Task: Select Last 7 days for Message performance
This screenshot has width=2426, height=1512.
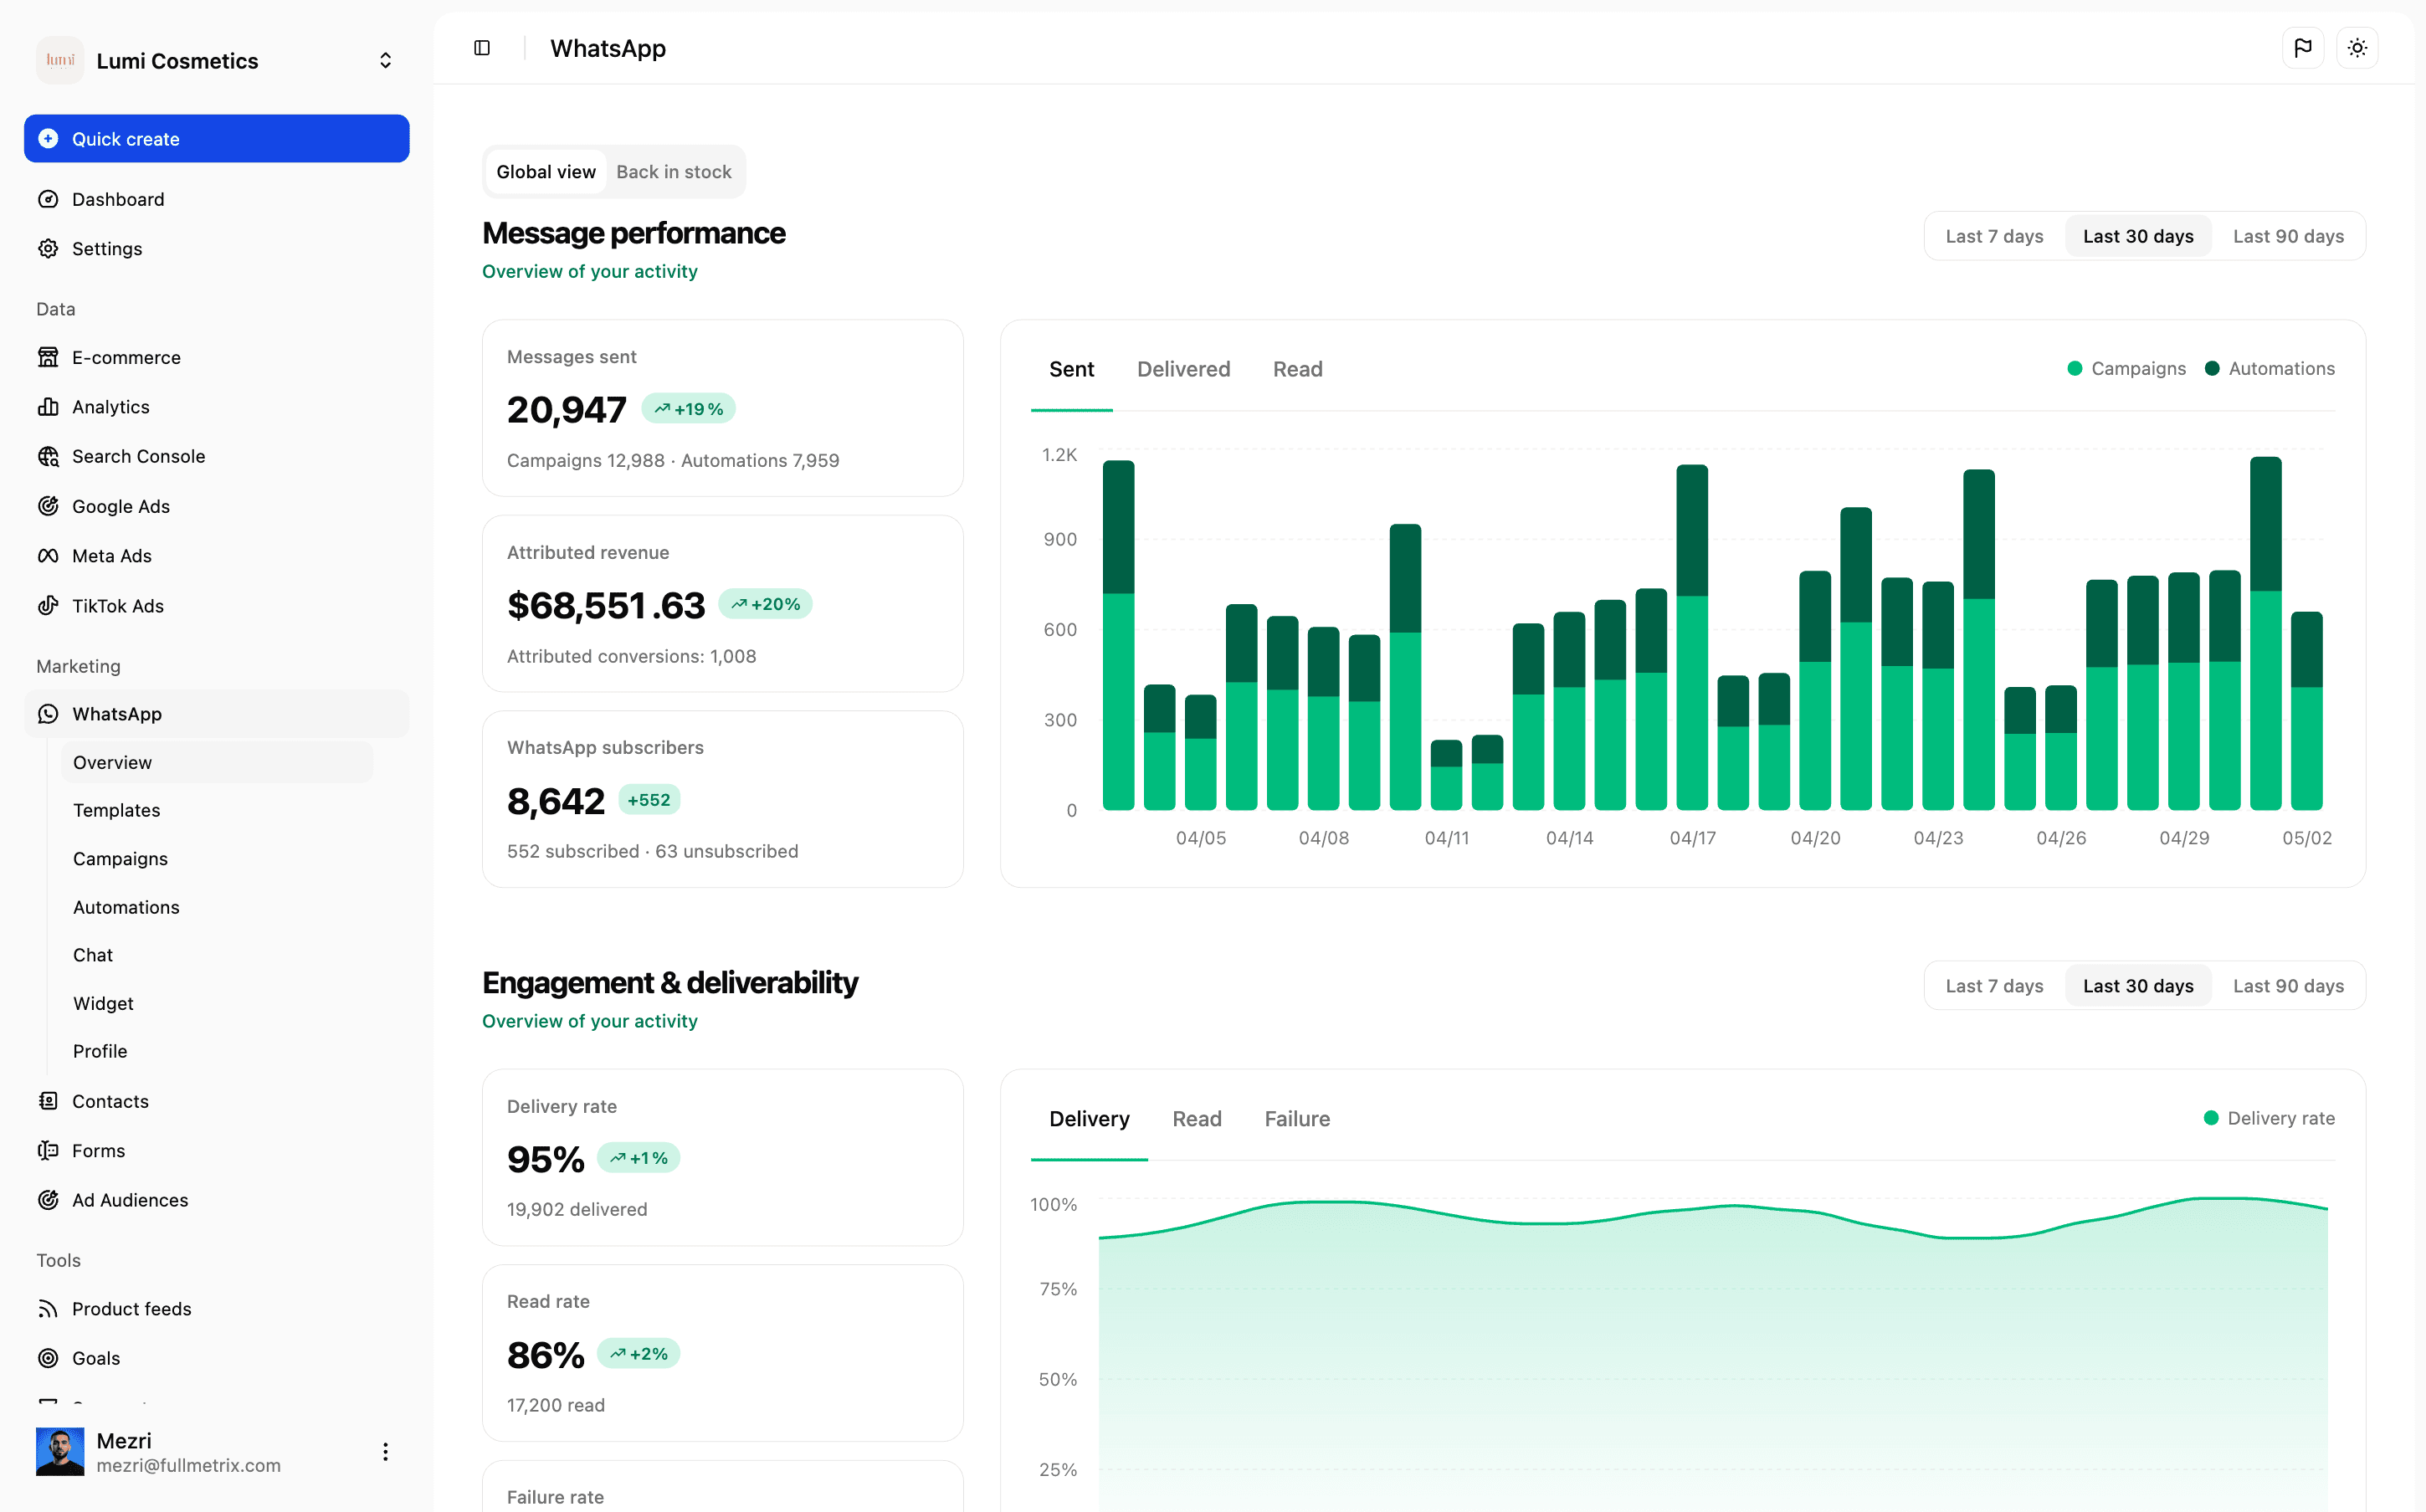Action: [x=1994, y=236]
